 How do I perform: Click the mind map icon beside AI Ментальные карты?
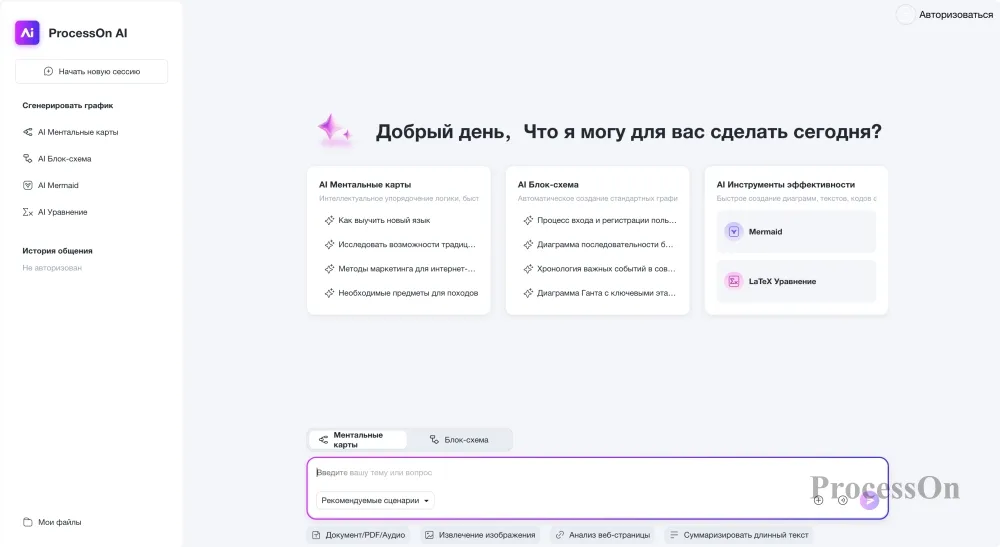27,132
